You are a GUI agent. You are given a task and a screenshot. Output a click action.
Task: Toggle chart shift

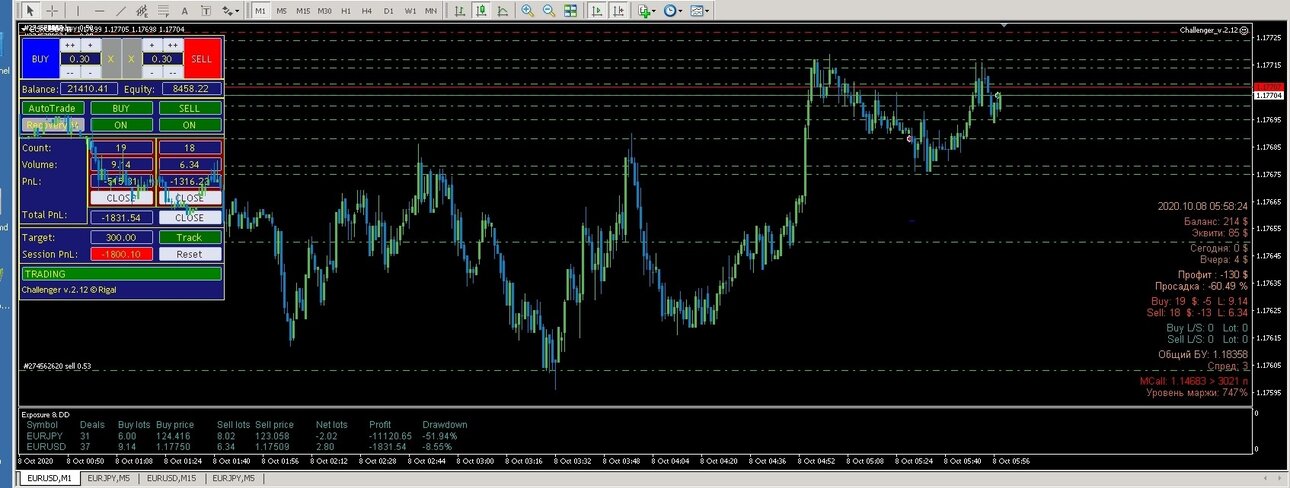click(619, 10)
